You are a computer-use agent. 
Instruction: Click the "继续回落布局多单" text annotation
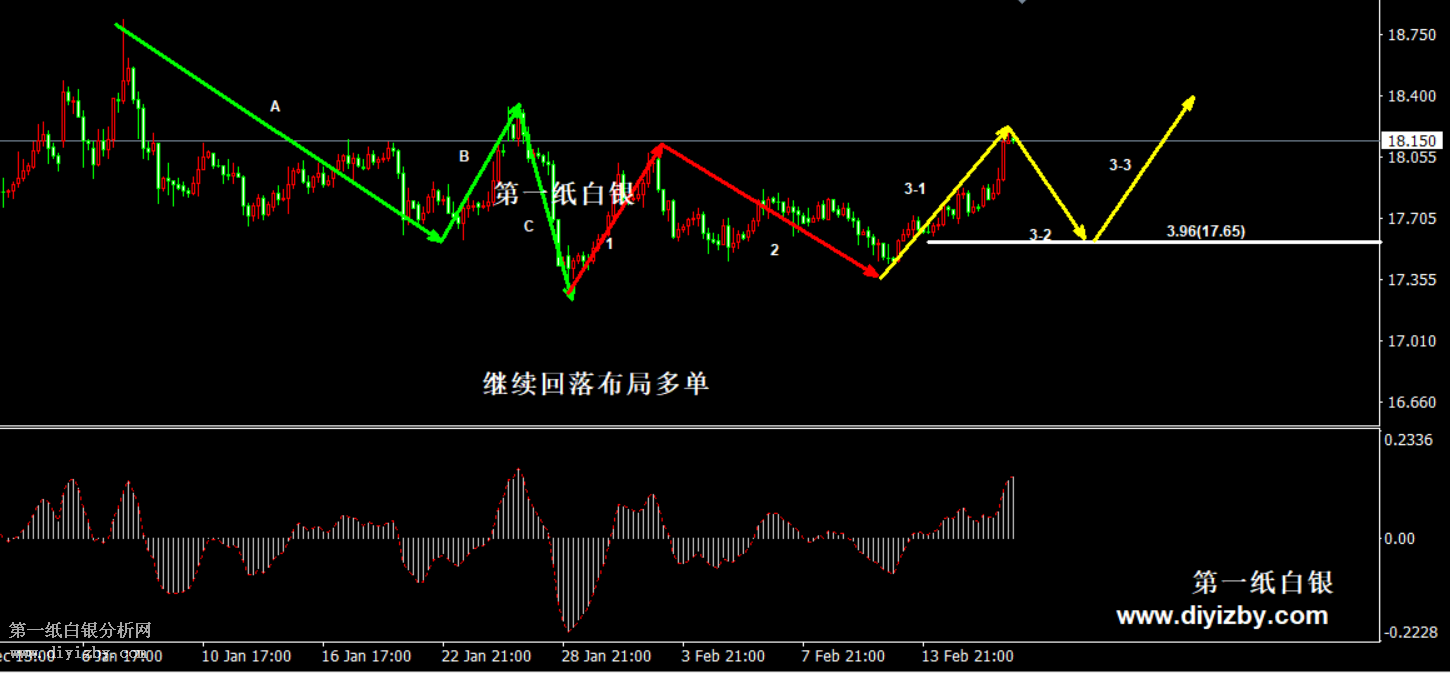[596, 384]
